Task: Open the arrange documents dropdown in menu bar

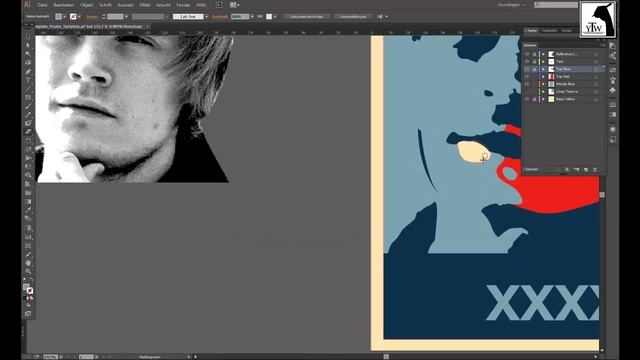Action: click(235, 5)
